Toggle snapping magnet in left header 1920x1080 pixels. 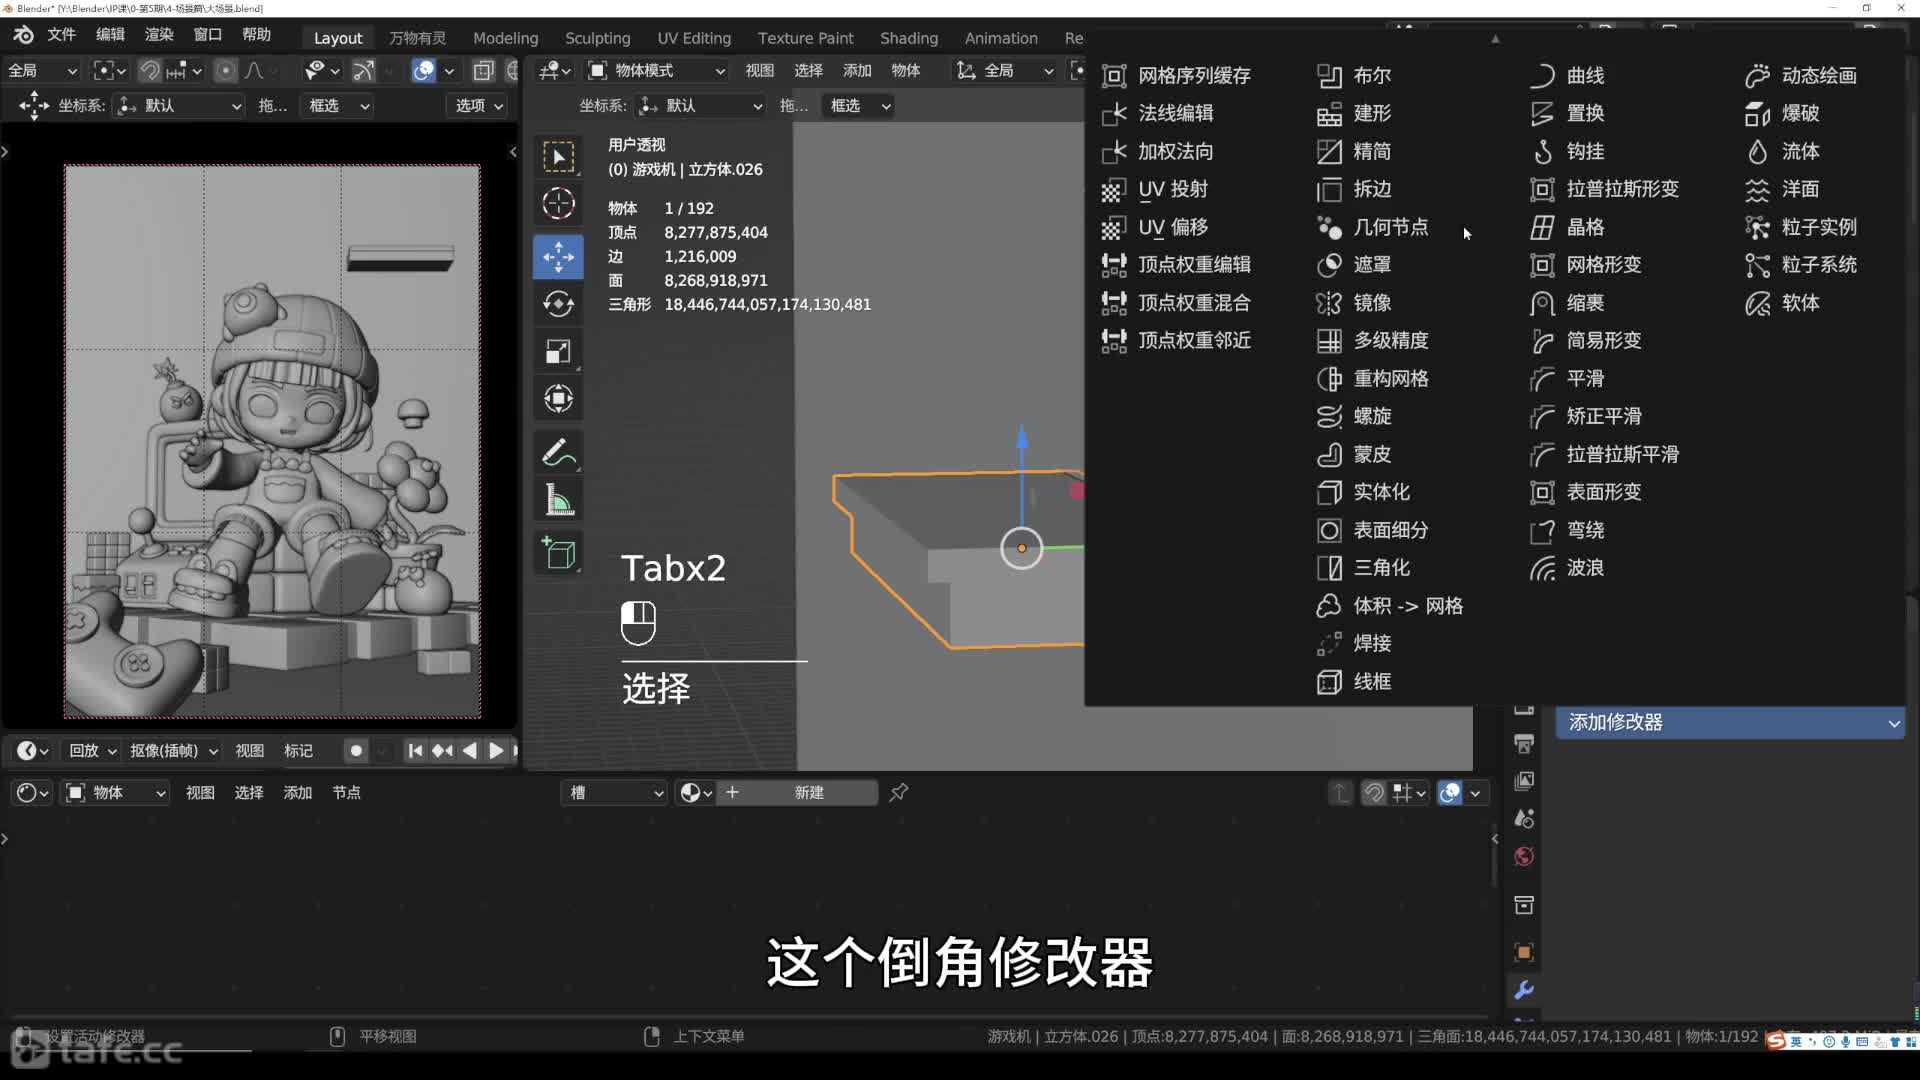coord(150,71)
